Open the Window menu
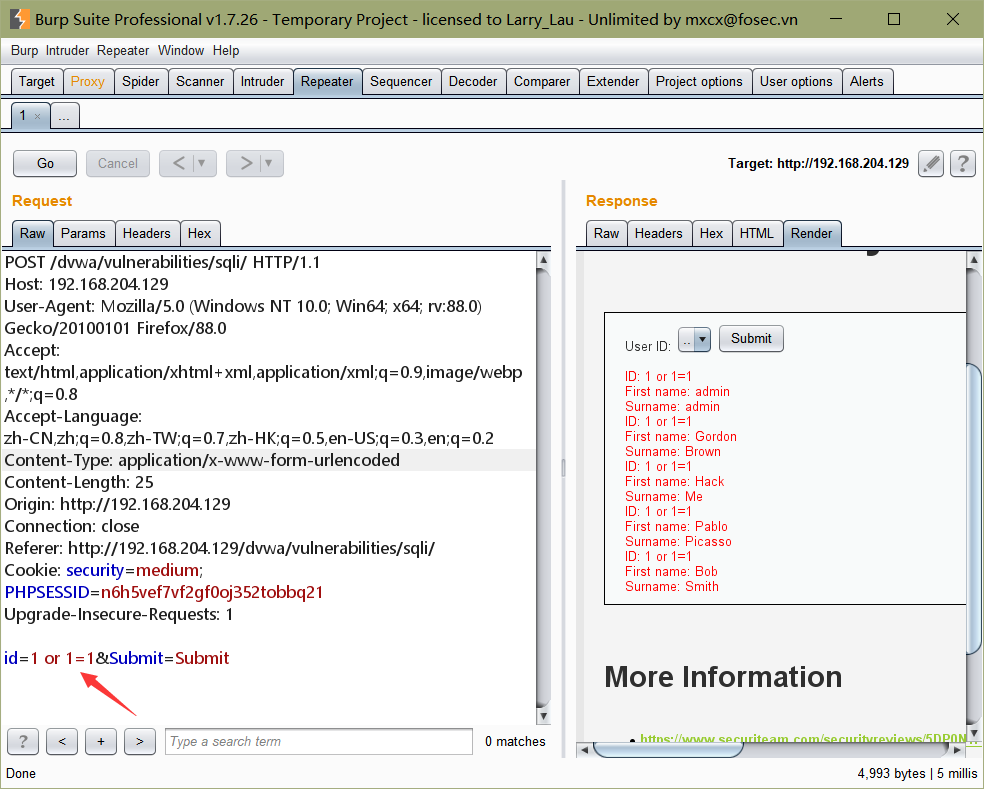984x789 pixels. tap(181, 51)
